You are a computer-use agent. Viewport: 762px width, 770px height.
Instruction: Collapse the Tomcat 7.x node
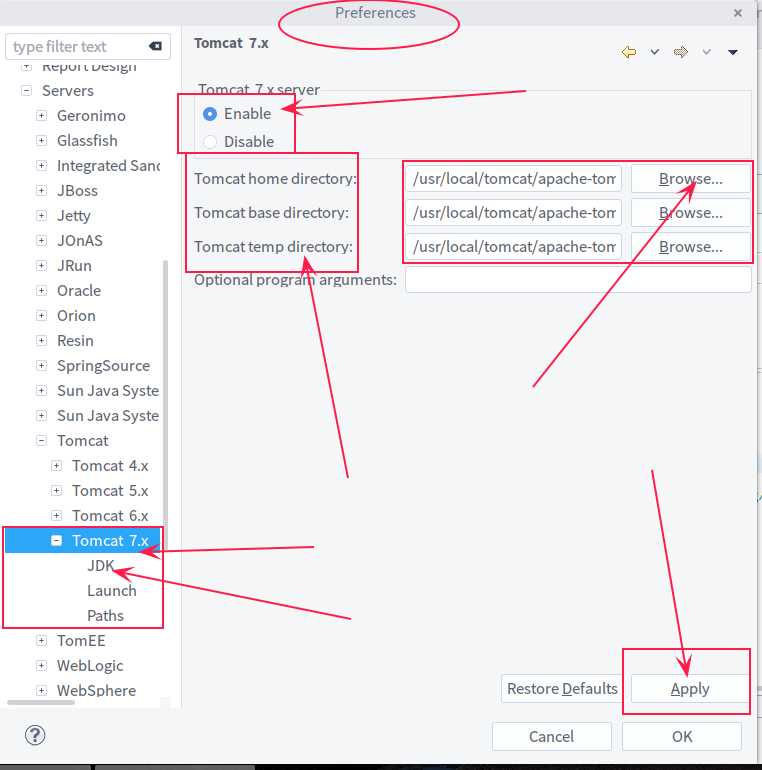click(x=56, y=541)
